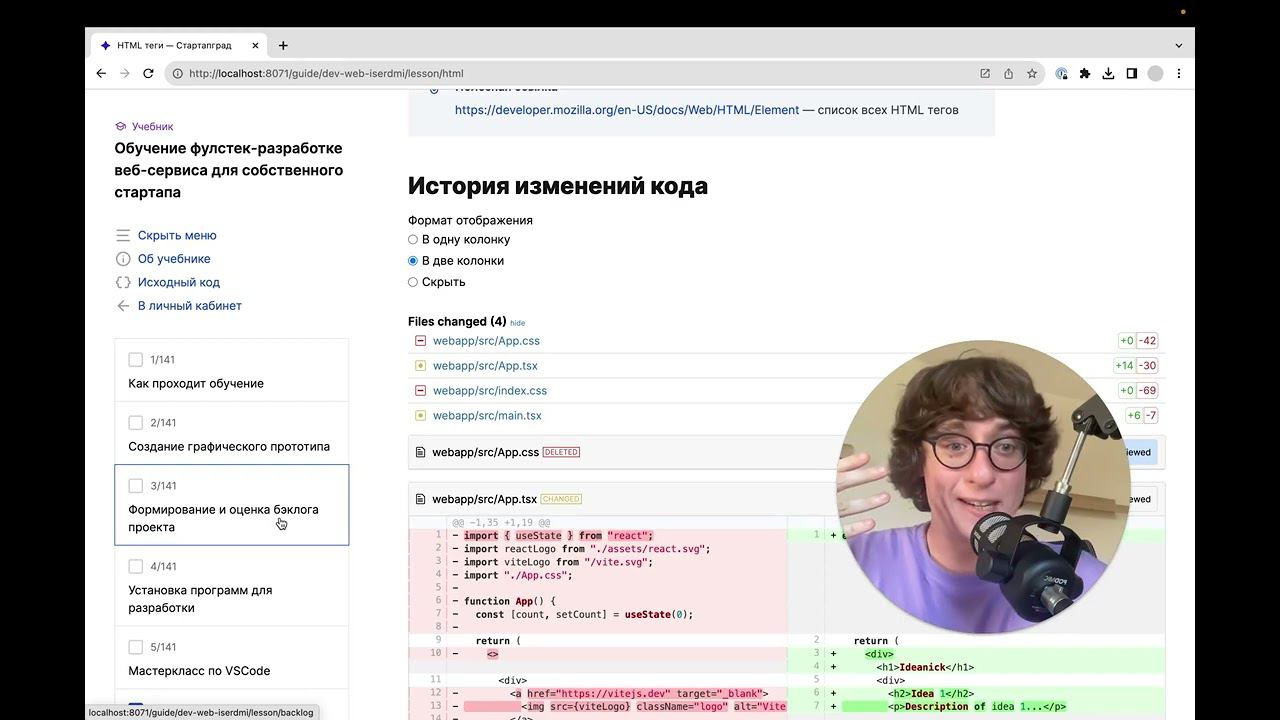Click the deleted icon beside webapp/src/index.css
The image size is (1280, 720).
(420, 391)
